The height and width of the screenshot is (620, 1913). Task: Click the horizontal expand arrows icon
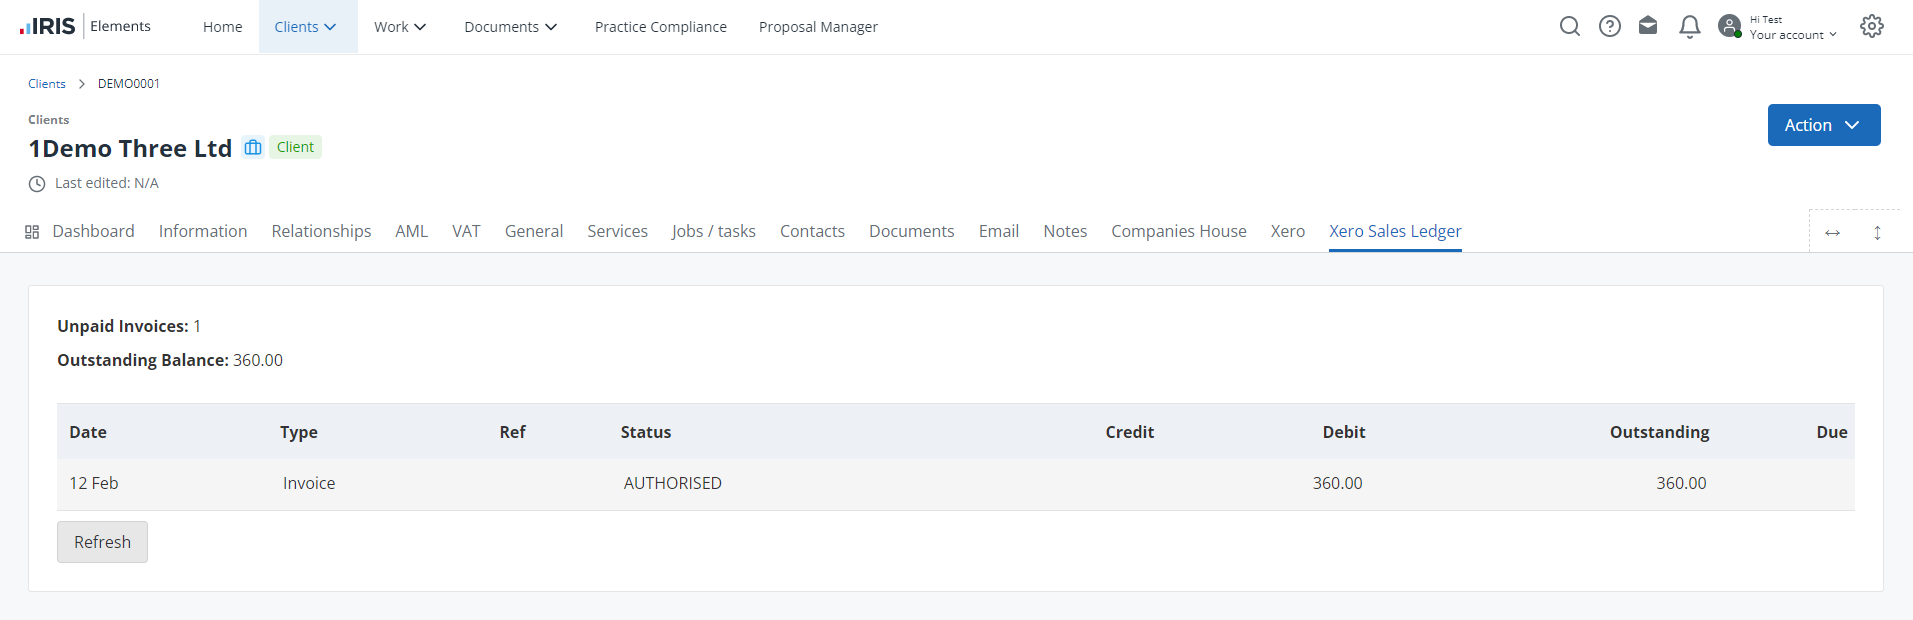coord(1832,233)
